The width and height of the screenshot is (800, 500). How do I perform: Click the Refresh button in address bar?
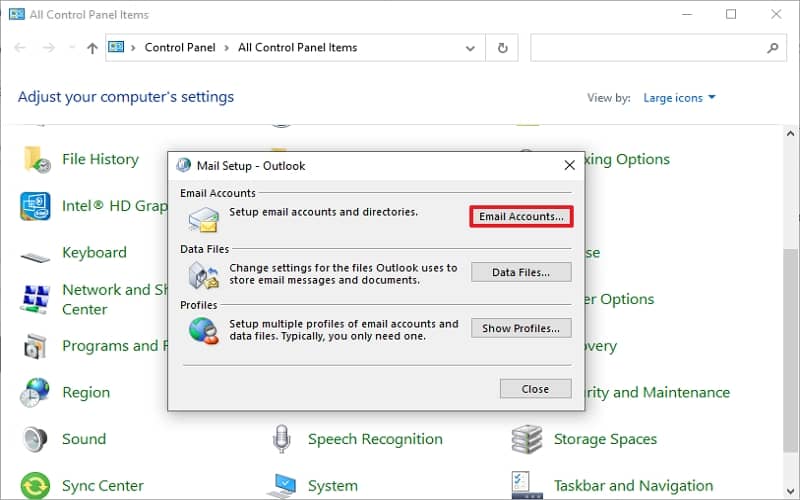(x=502, y=48)
